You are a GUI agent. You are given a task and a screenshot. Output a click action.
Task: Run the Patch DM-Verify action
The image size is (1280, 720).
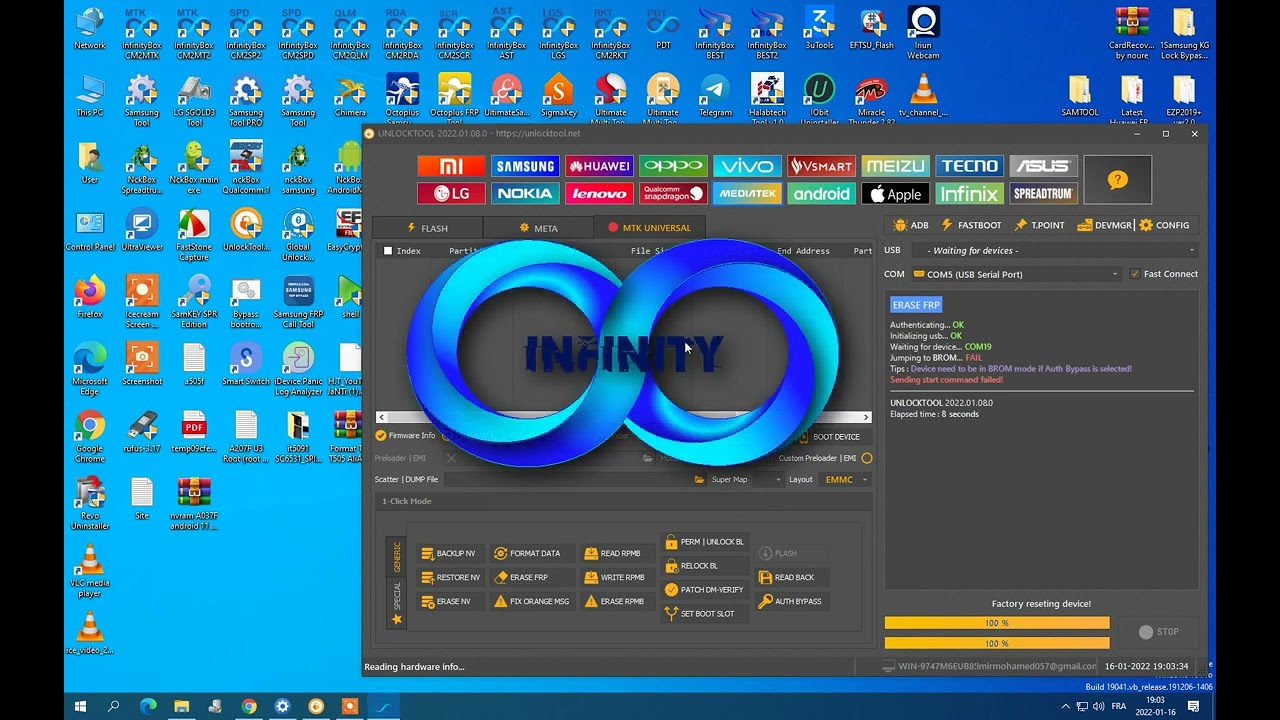[x=704, y=590]
